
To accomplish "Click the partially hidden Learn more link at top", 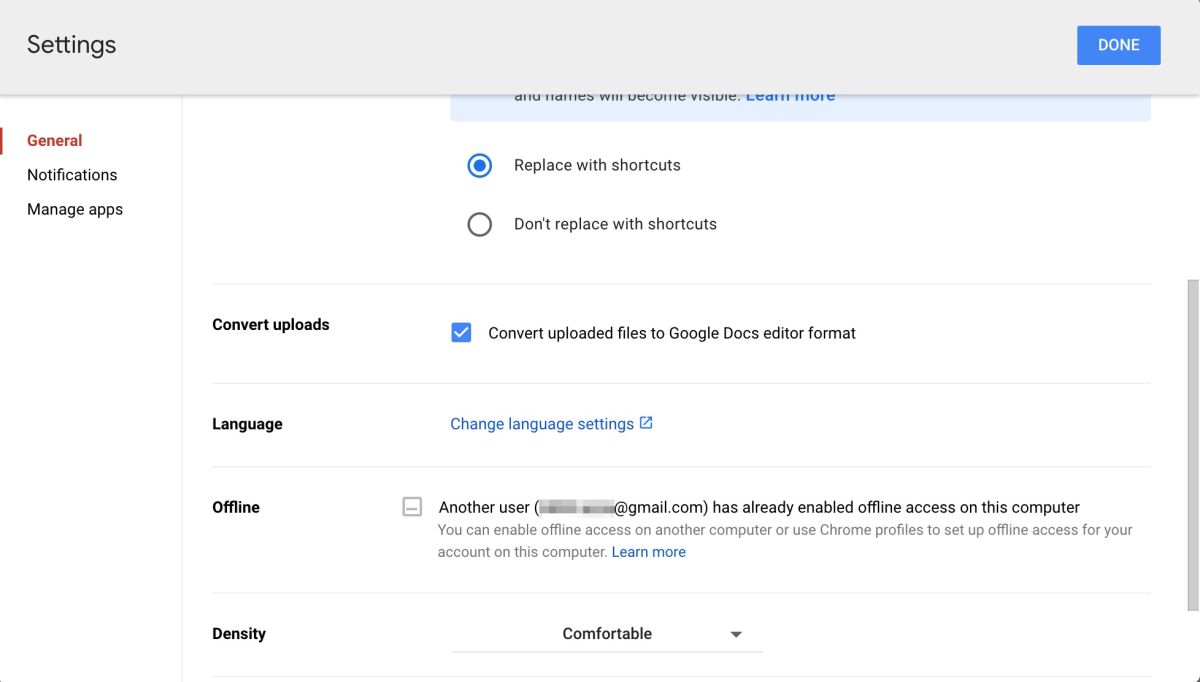I will (x=790, y=97).
